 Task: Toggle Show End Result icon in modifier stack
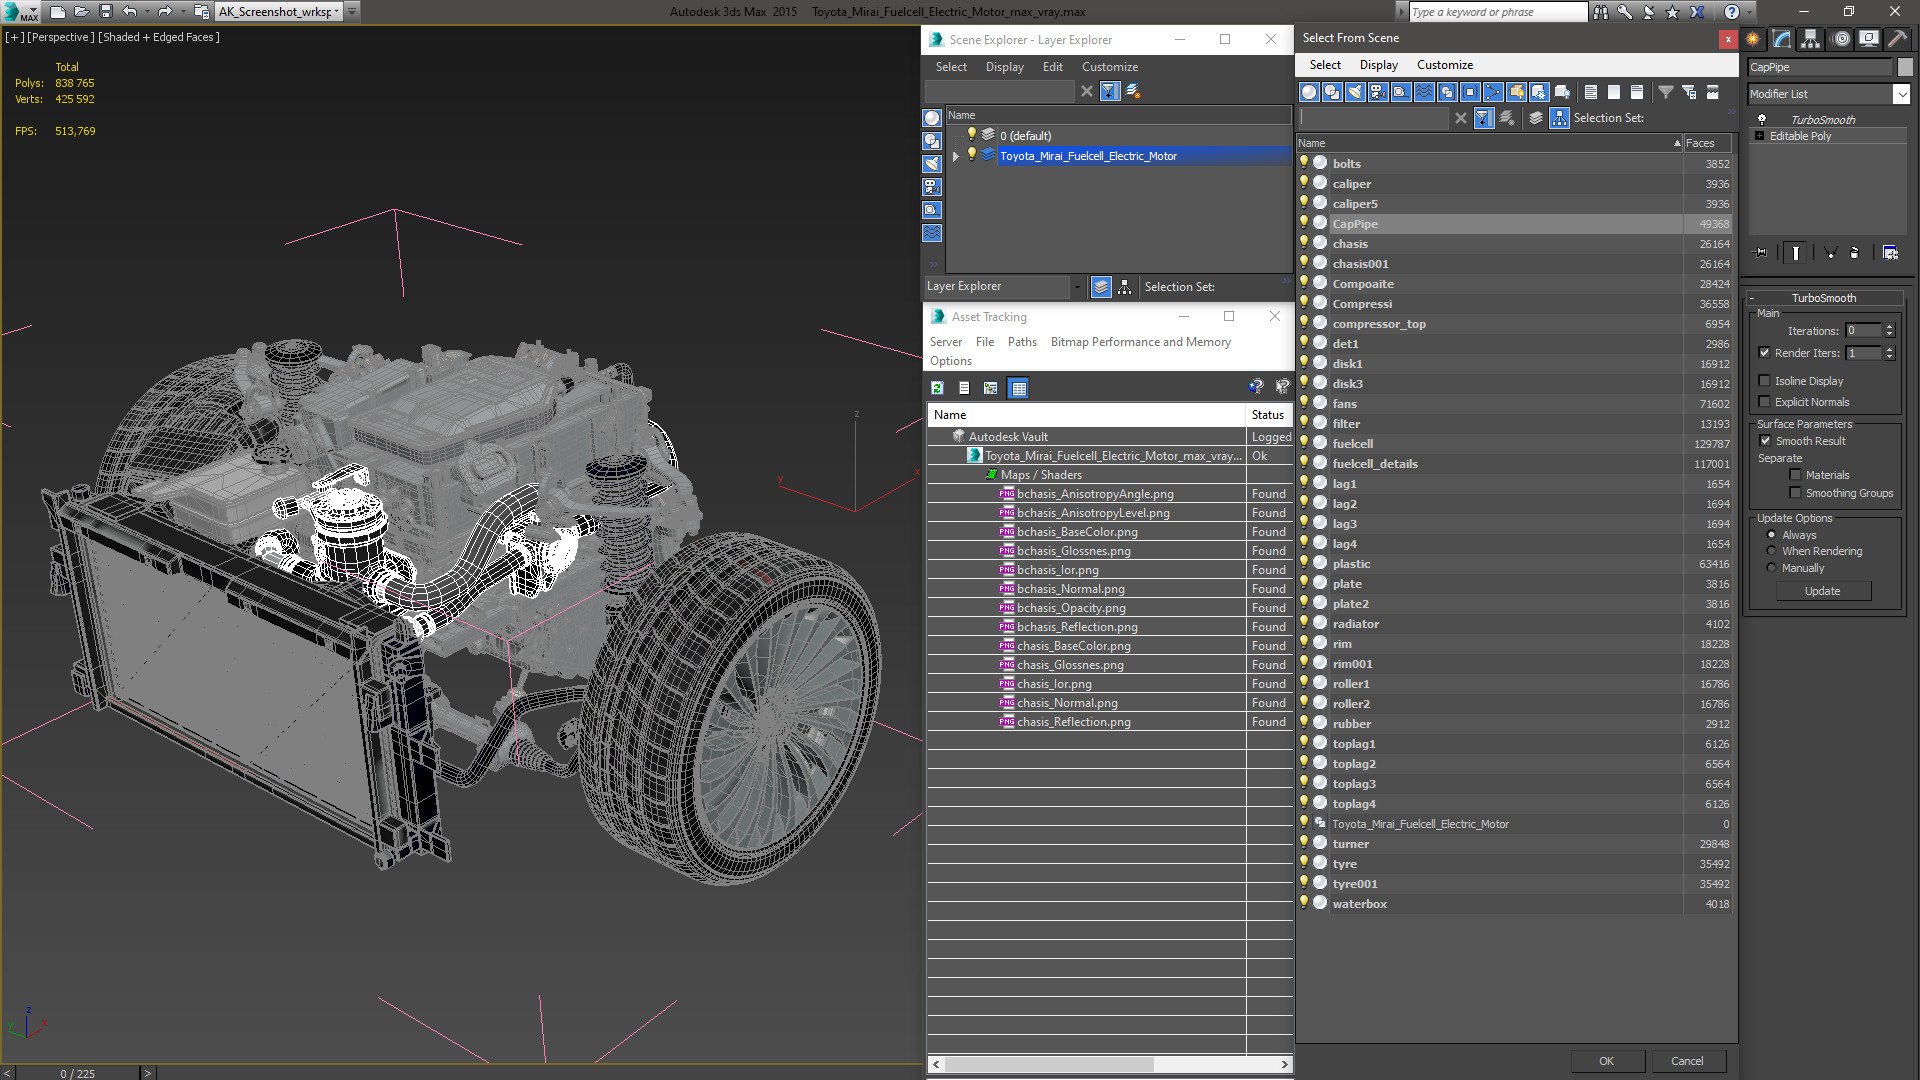pyautogui.click(x=1796, y=253)
